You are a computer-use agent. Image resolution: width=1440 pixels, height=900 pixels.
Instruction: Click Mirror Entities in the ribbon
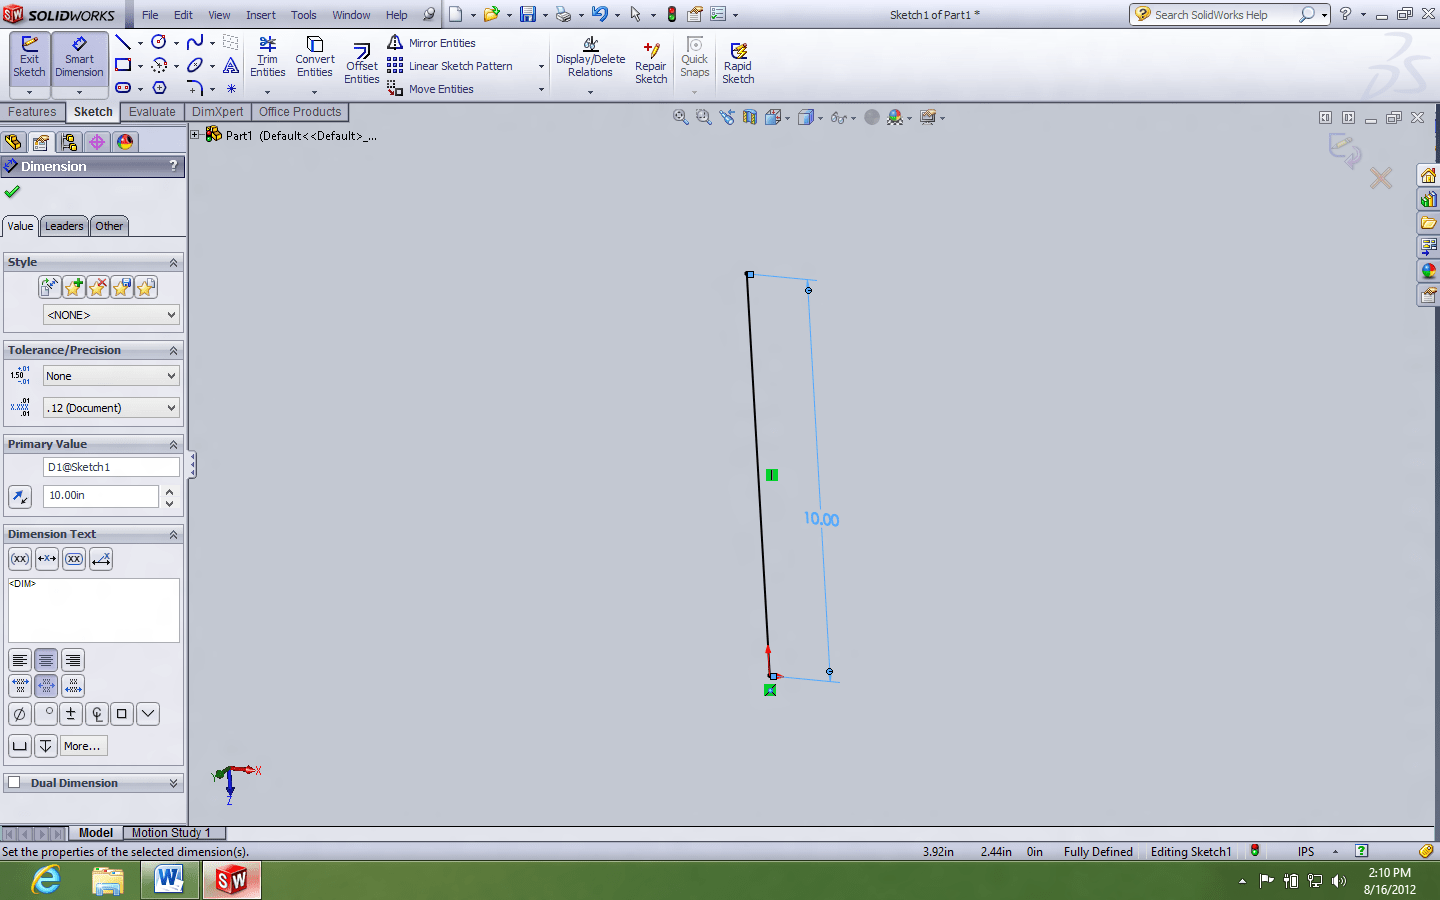tap(441, 43)
